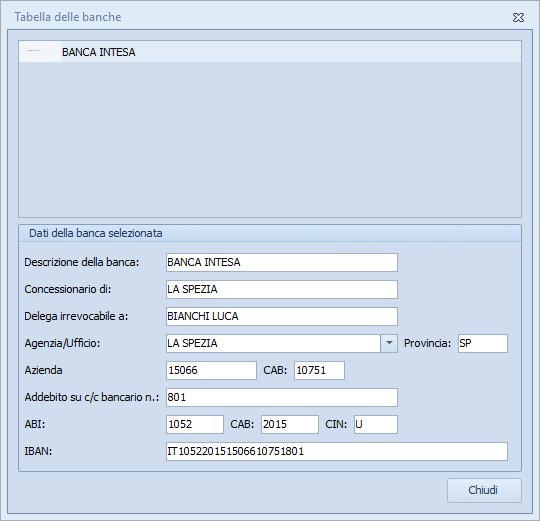
Task: Select the Delega irrevocabile a field
Action: pyautogui.click(x=282, y=316)
